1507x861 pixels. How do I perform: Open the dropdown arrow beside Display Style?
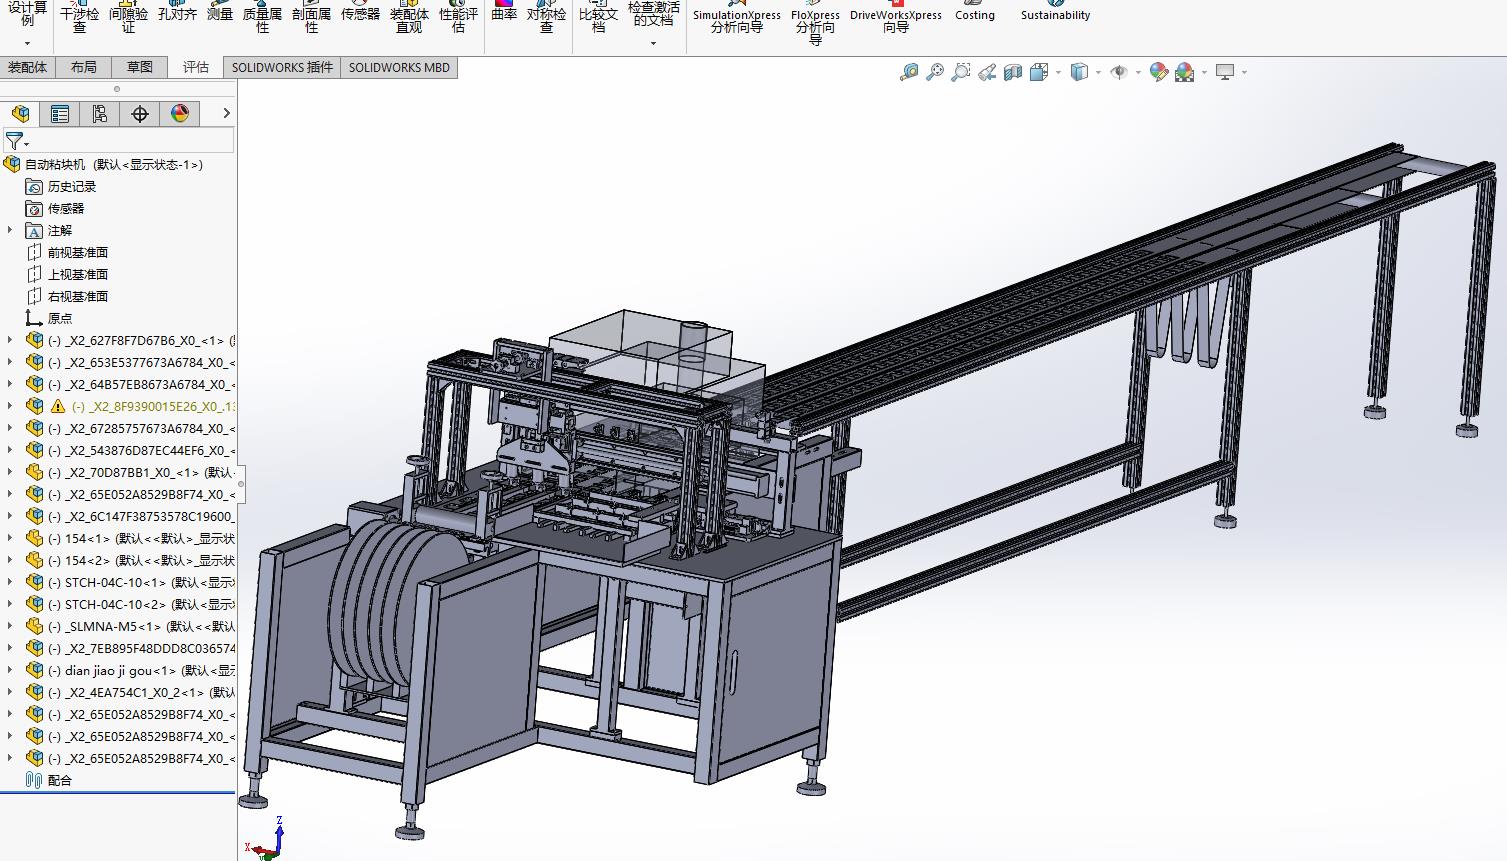(x=1098, y=72)
